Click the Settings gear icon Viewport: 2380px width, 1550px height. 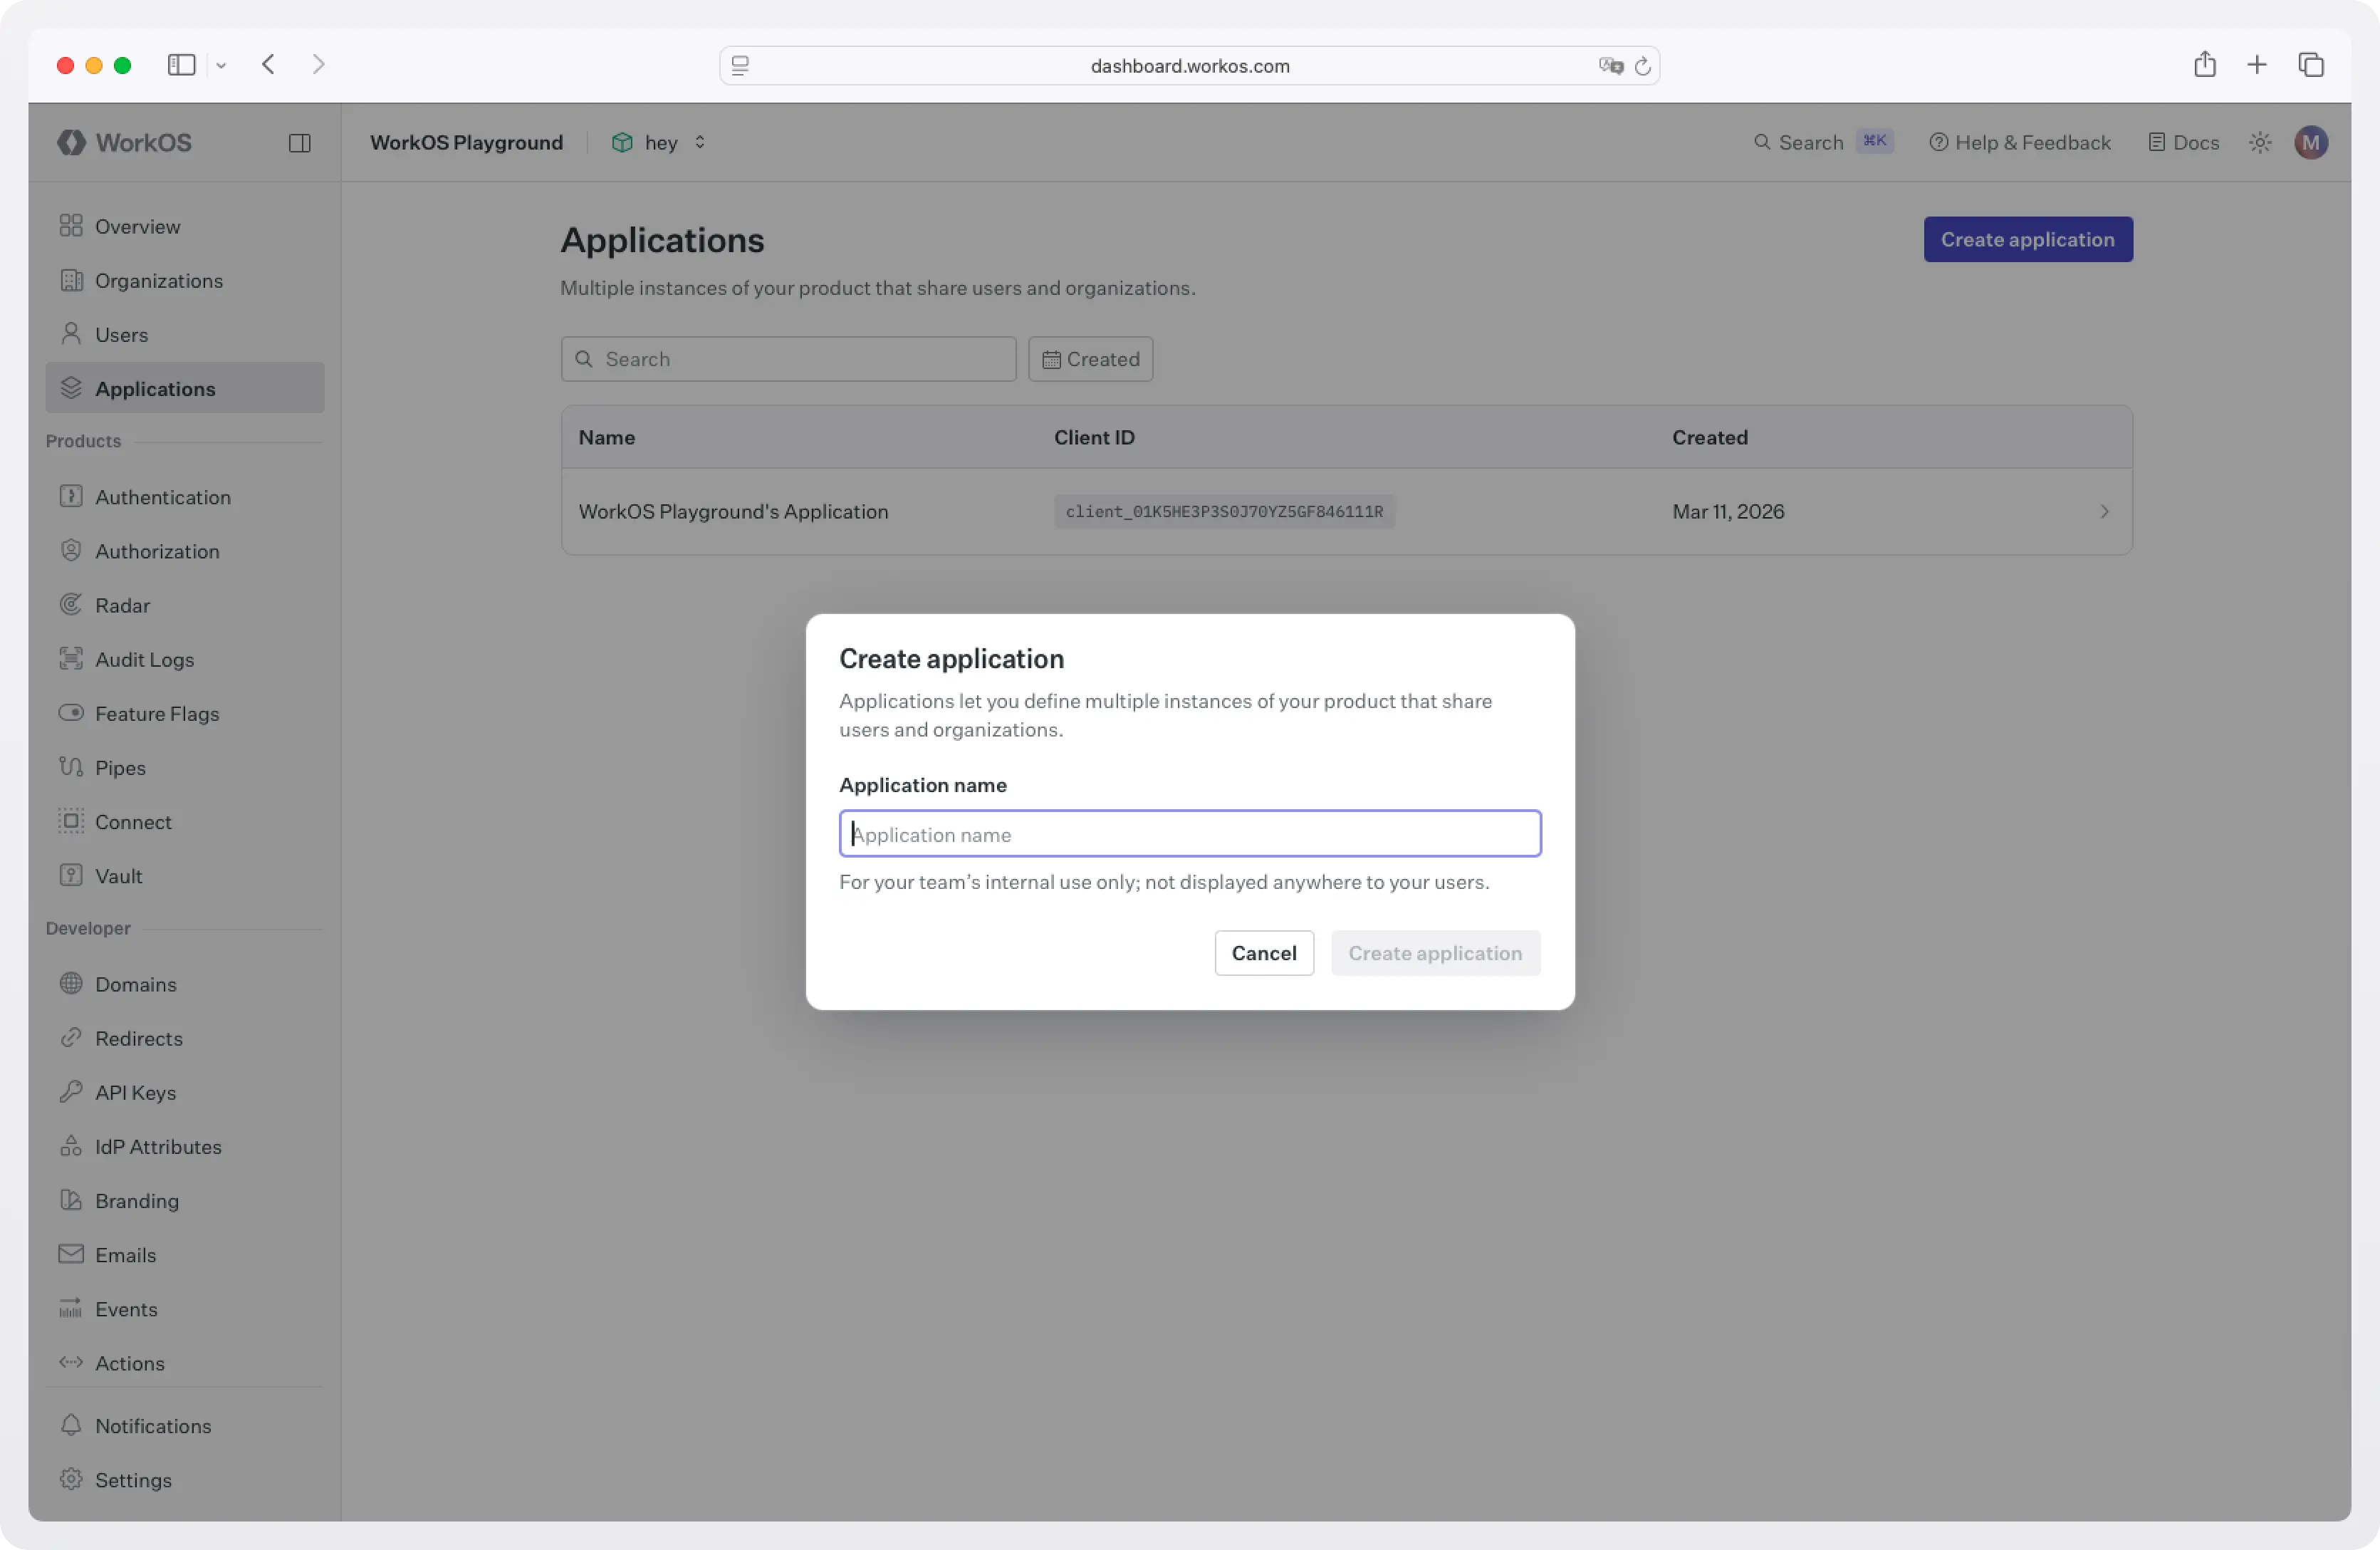71,1478
